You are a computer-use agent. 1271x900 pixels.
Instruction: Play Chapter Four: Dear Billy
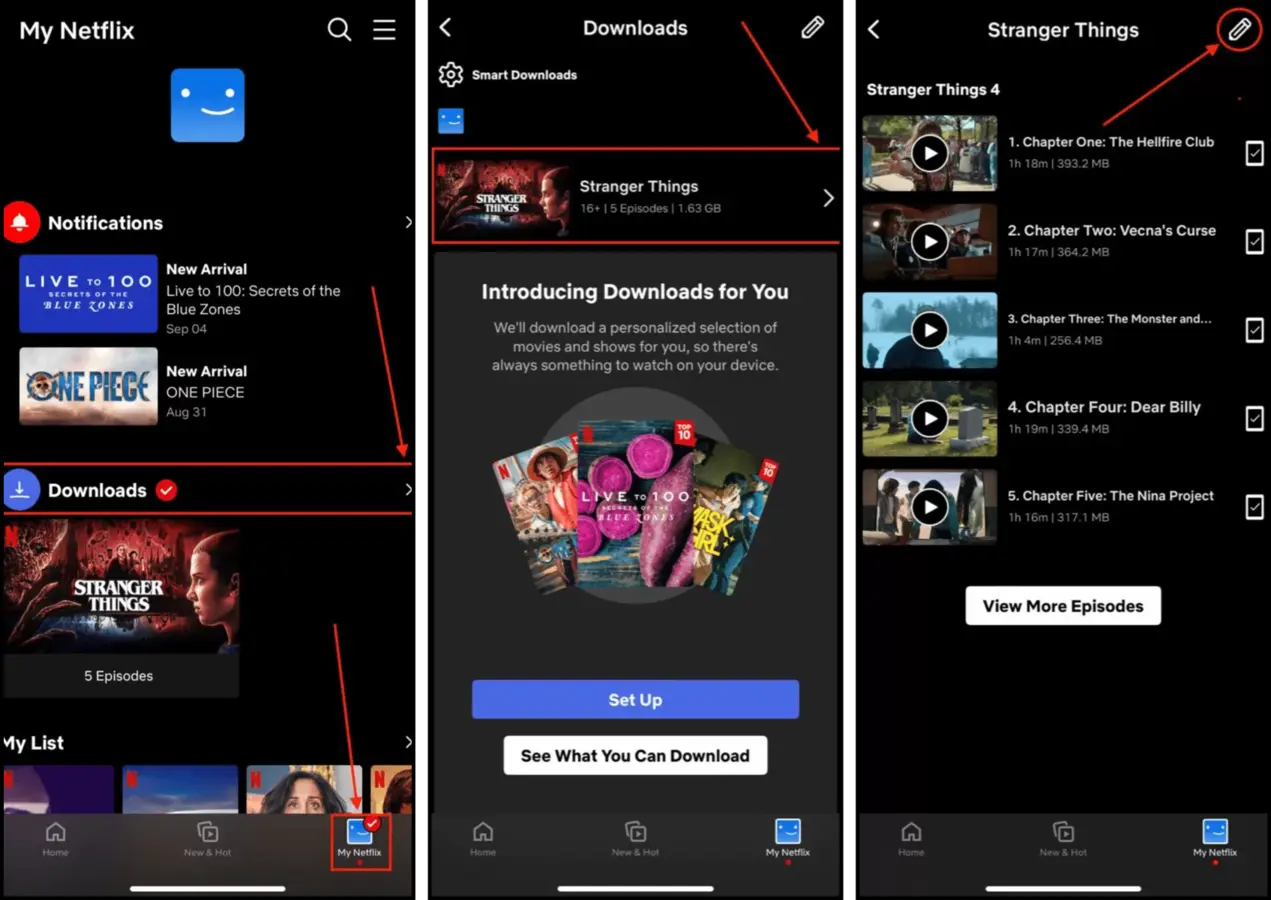(930, 418)
